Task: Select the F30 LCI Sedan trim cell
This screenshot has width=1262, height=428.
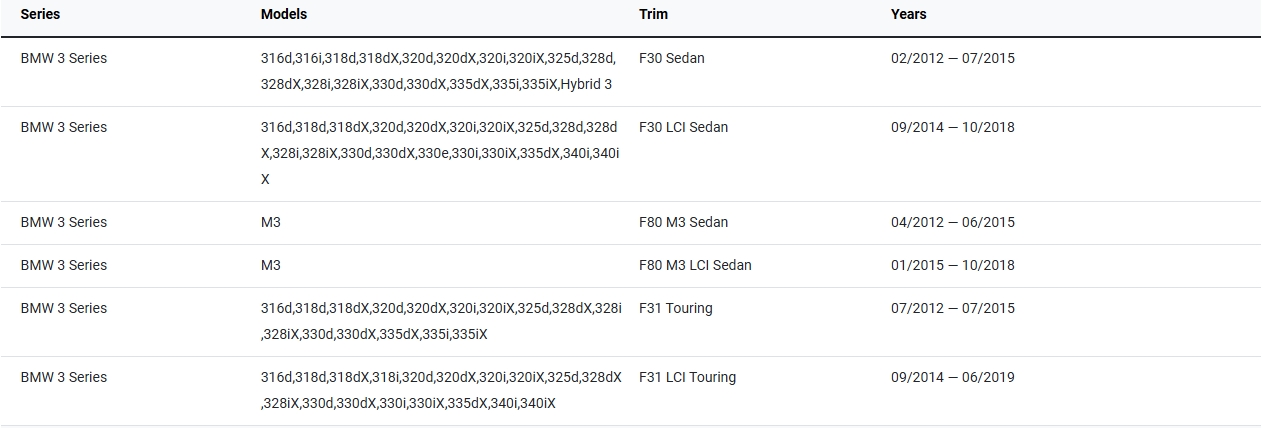Action: tap(684, 127)
